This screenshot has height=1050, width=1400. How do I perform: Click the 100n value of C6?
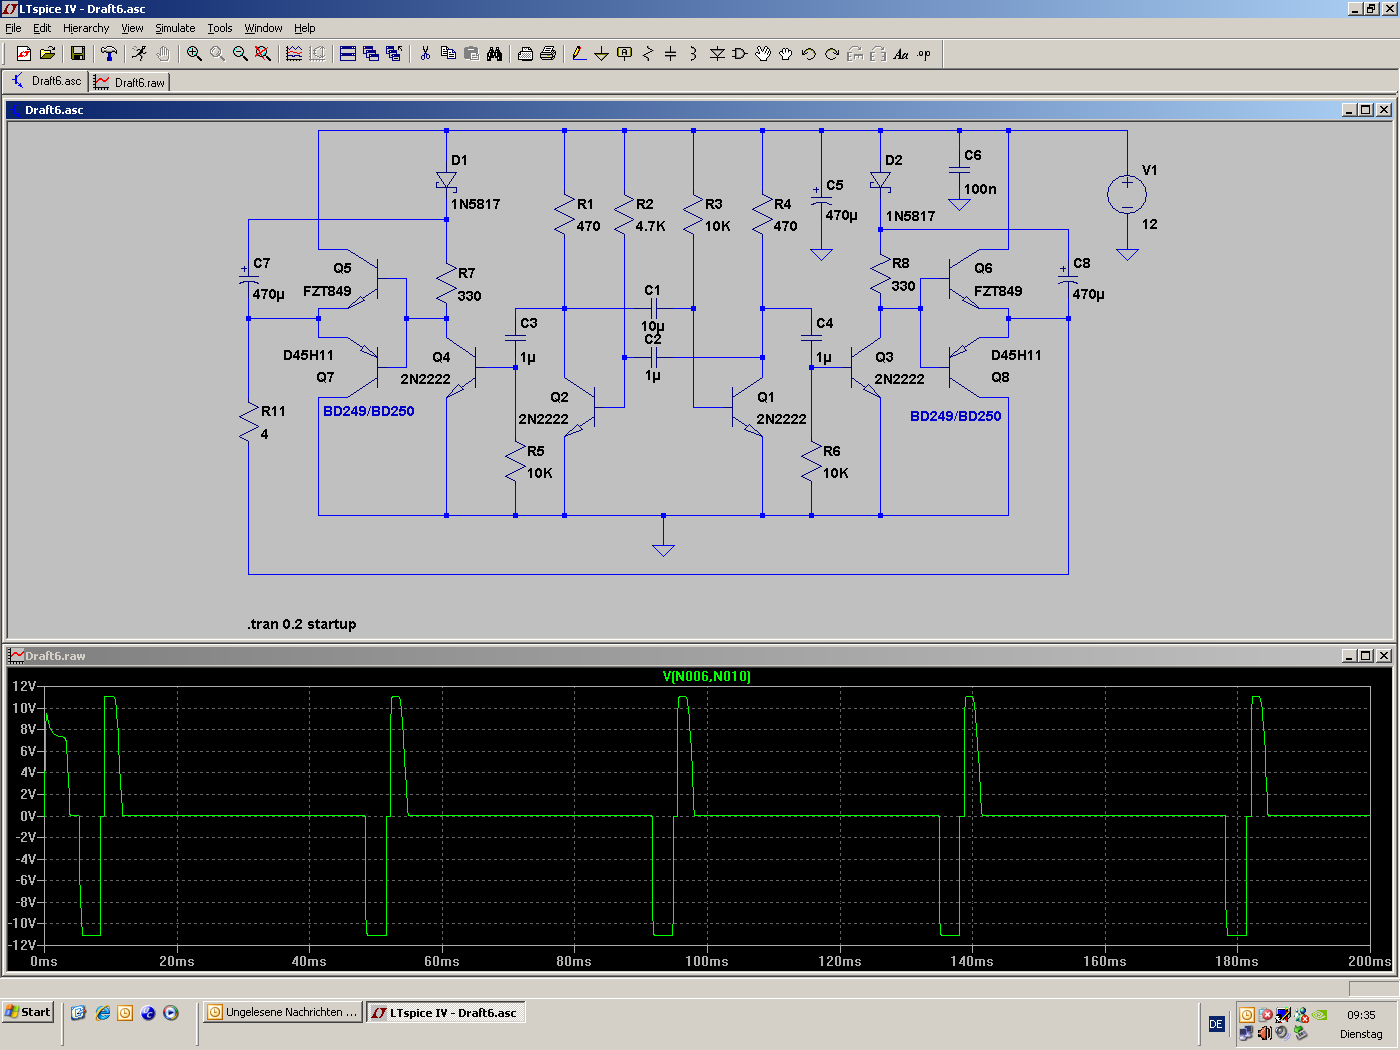(980, 189)
